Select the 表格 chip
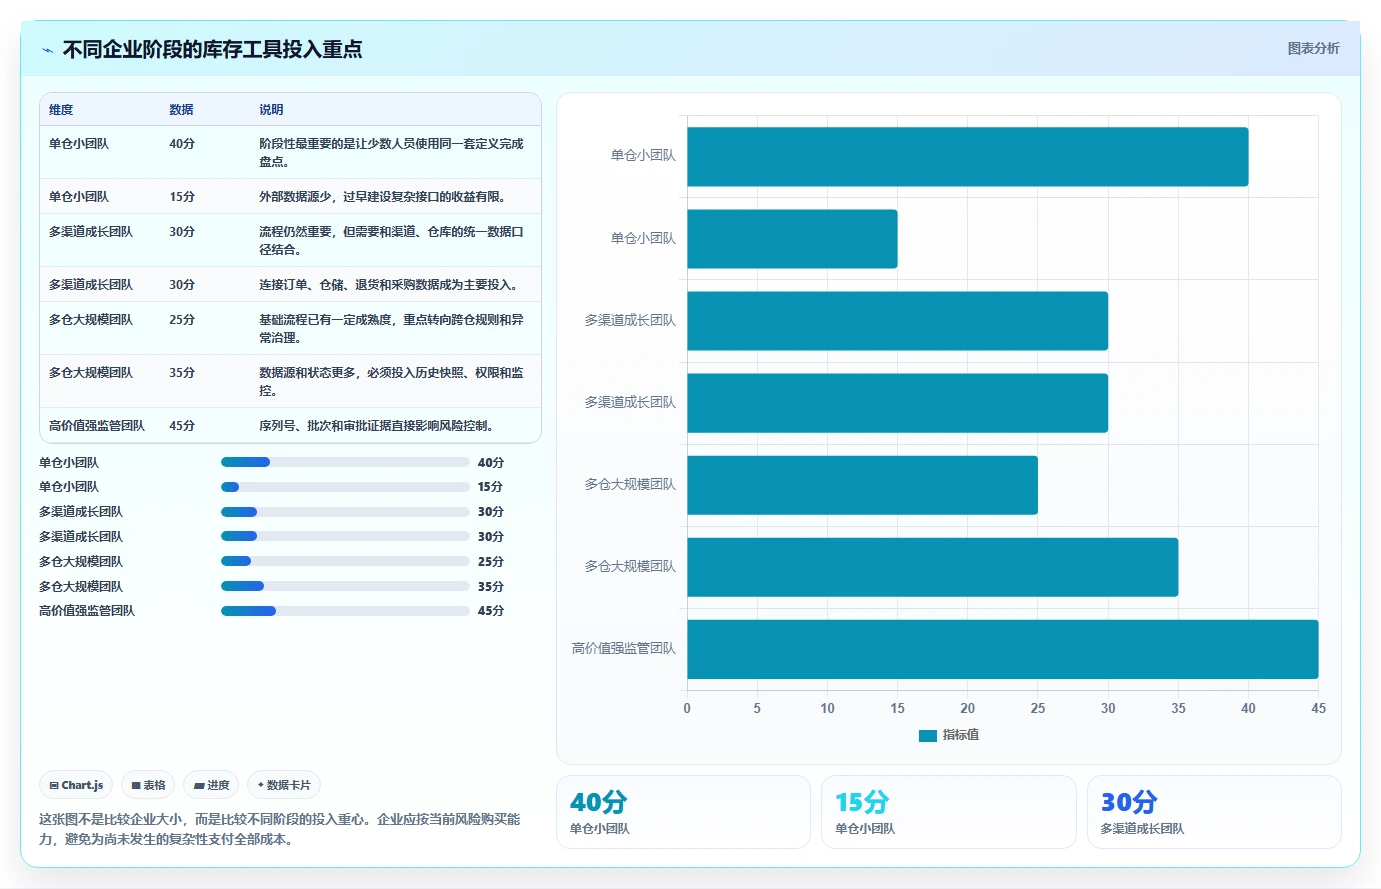The image size is (1381, 889). (148, 785)
